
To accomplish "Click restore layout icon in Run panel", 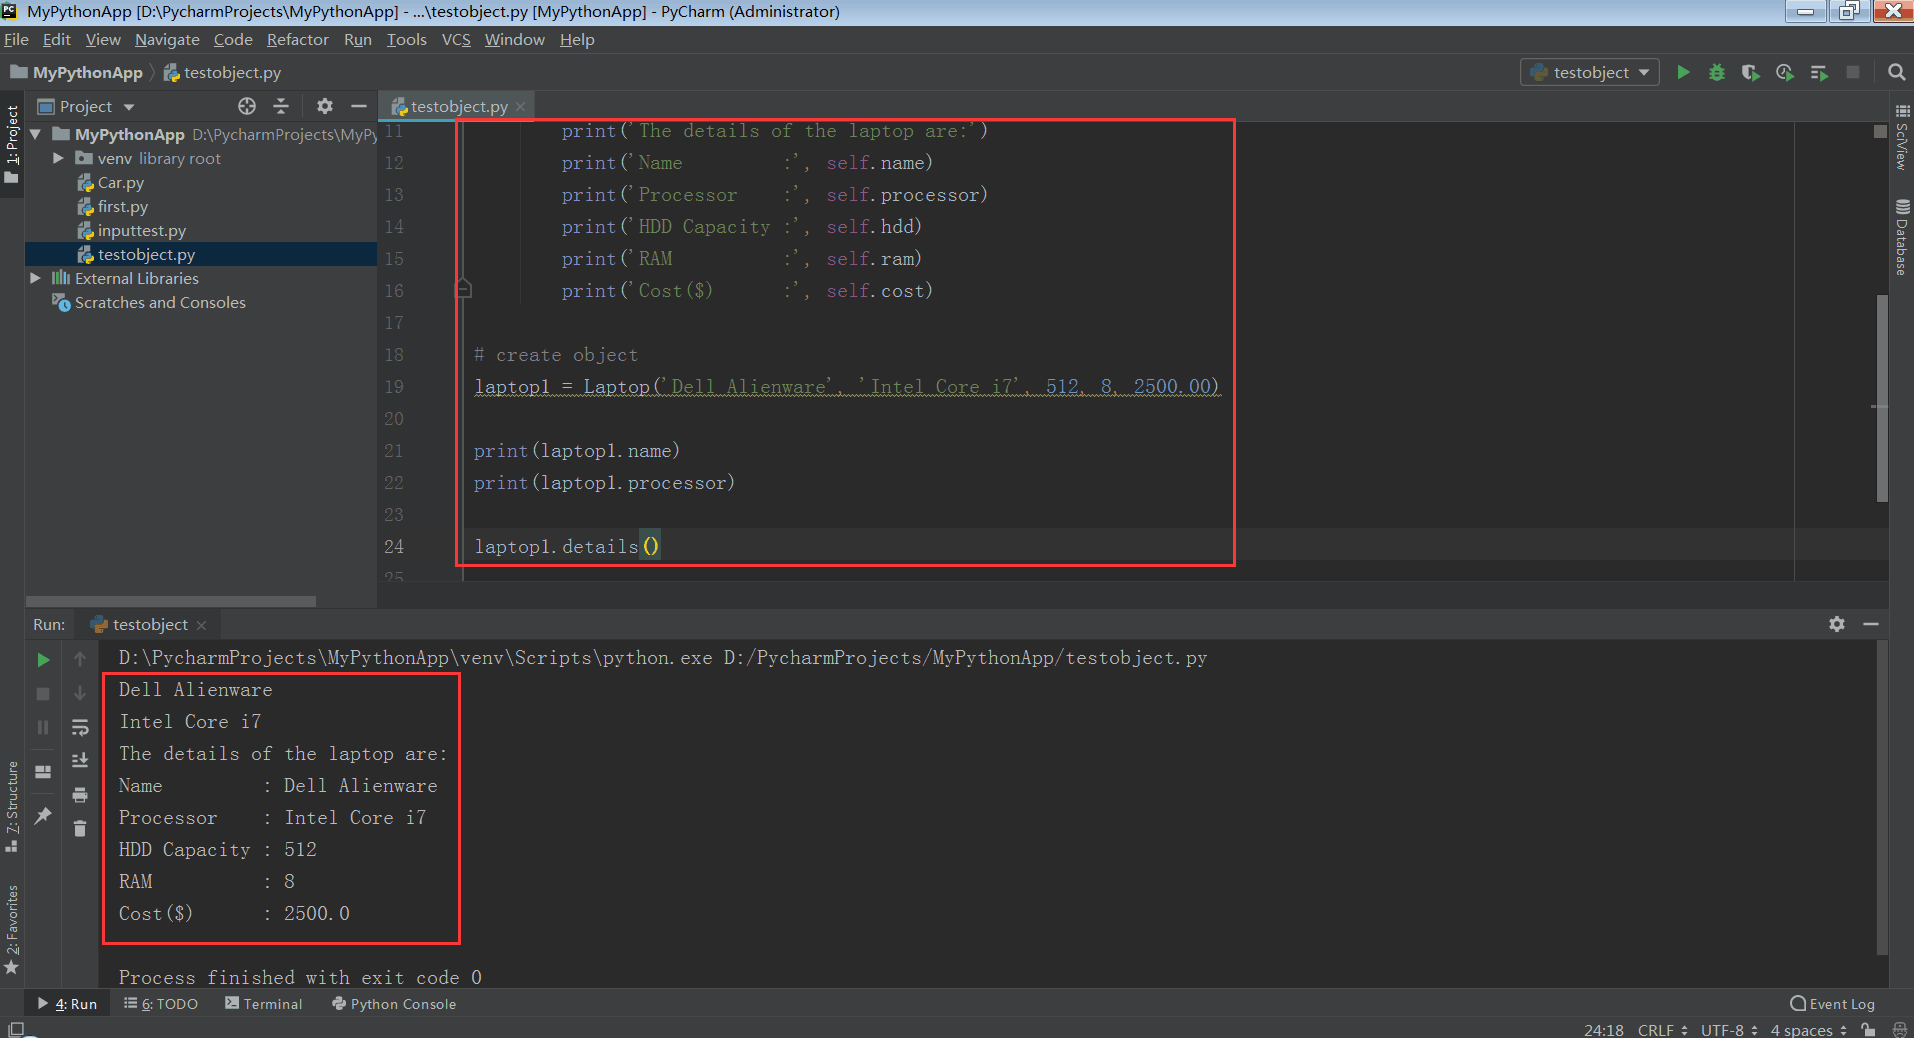I will (43, 772).
